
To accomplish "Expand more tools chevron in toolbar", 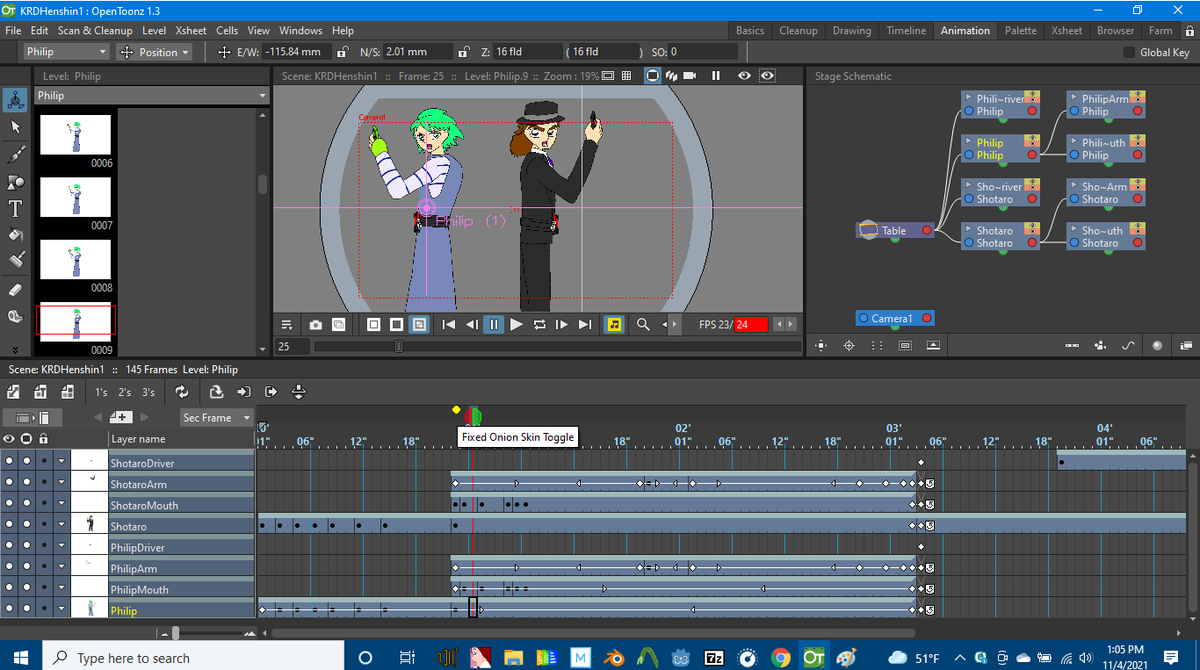I will pyautogui.click(x=15, y=350).
